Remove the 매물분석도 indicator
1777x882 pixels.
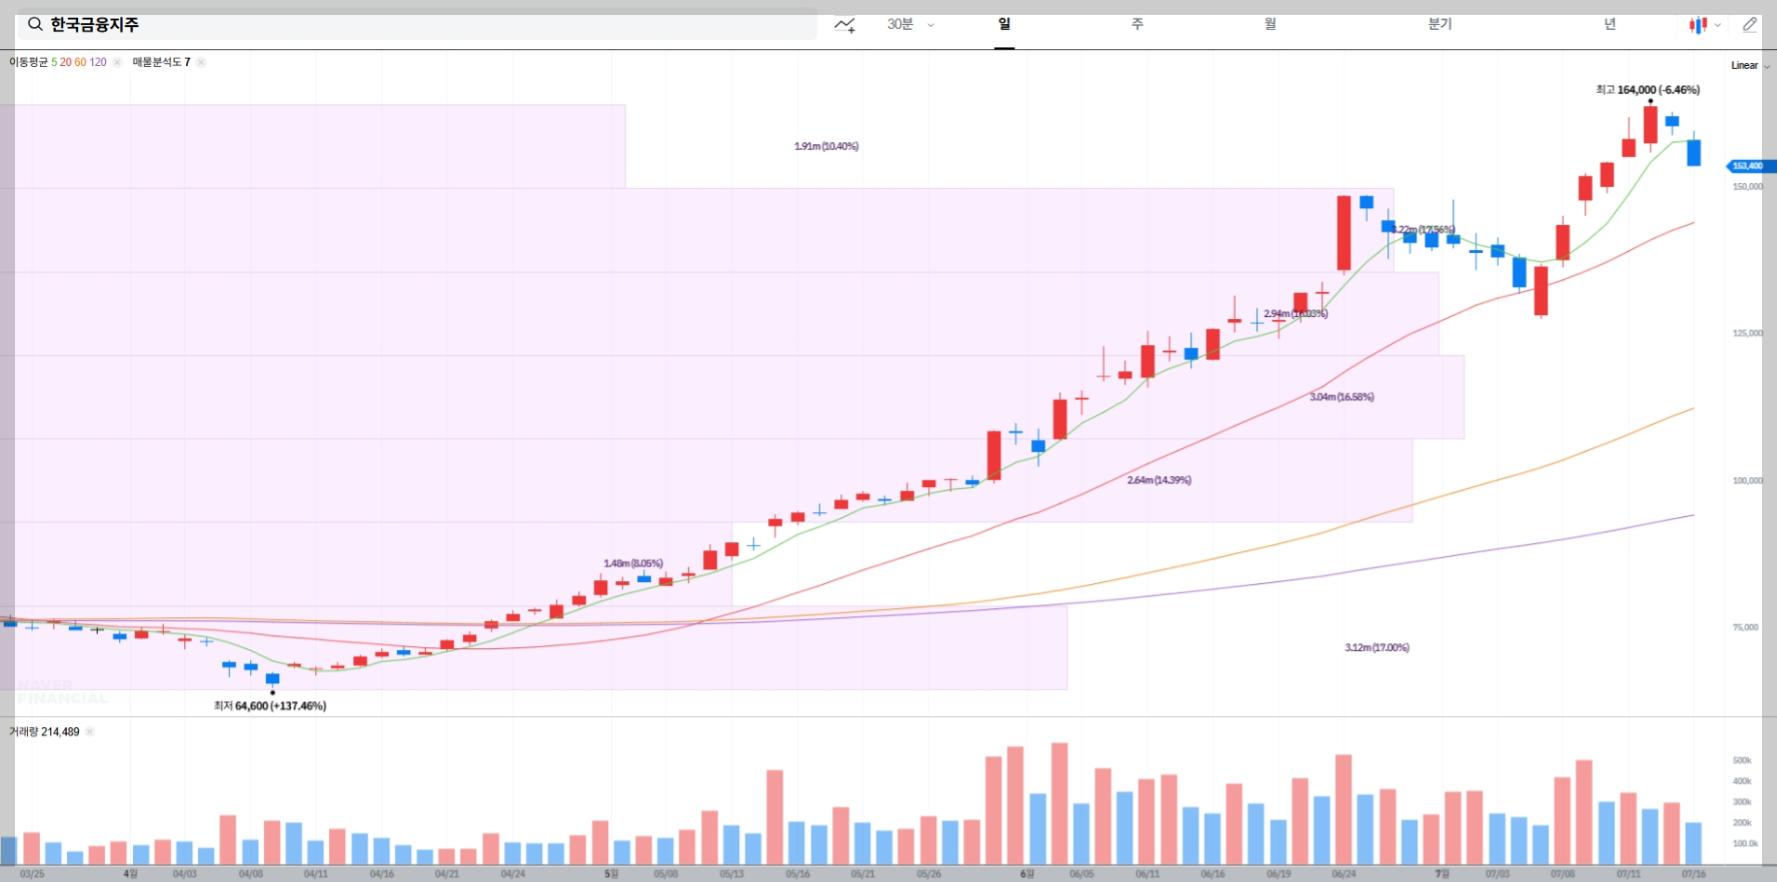pyautogui.click(x=201, y=62)
